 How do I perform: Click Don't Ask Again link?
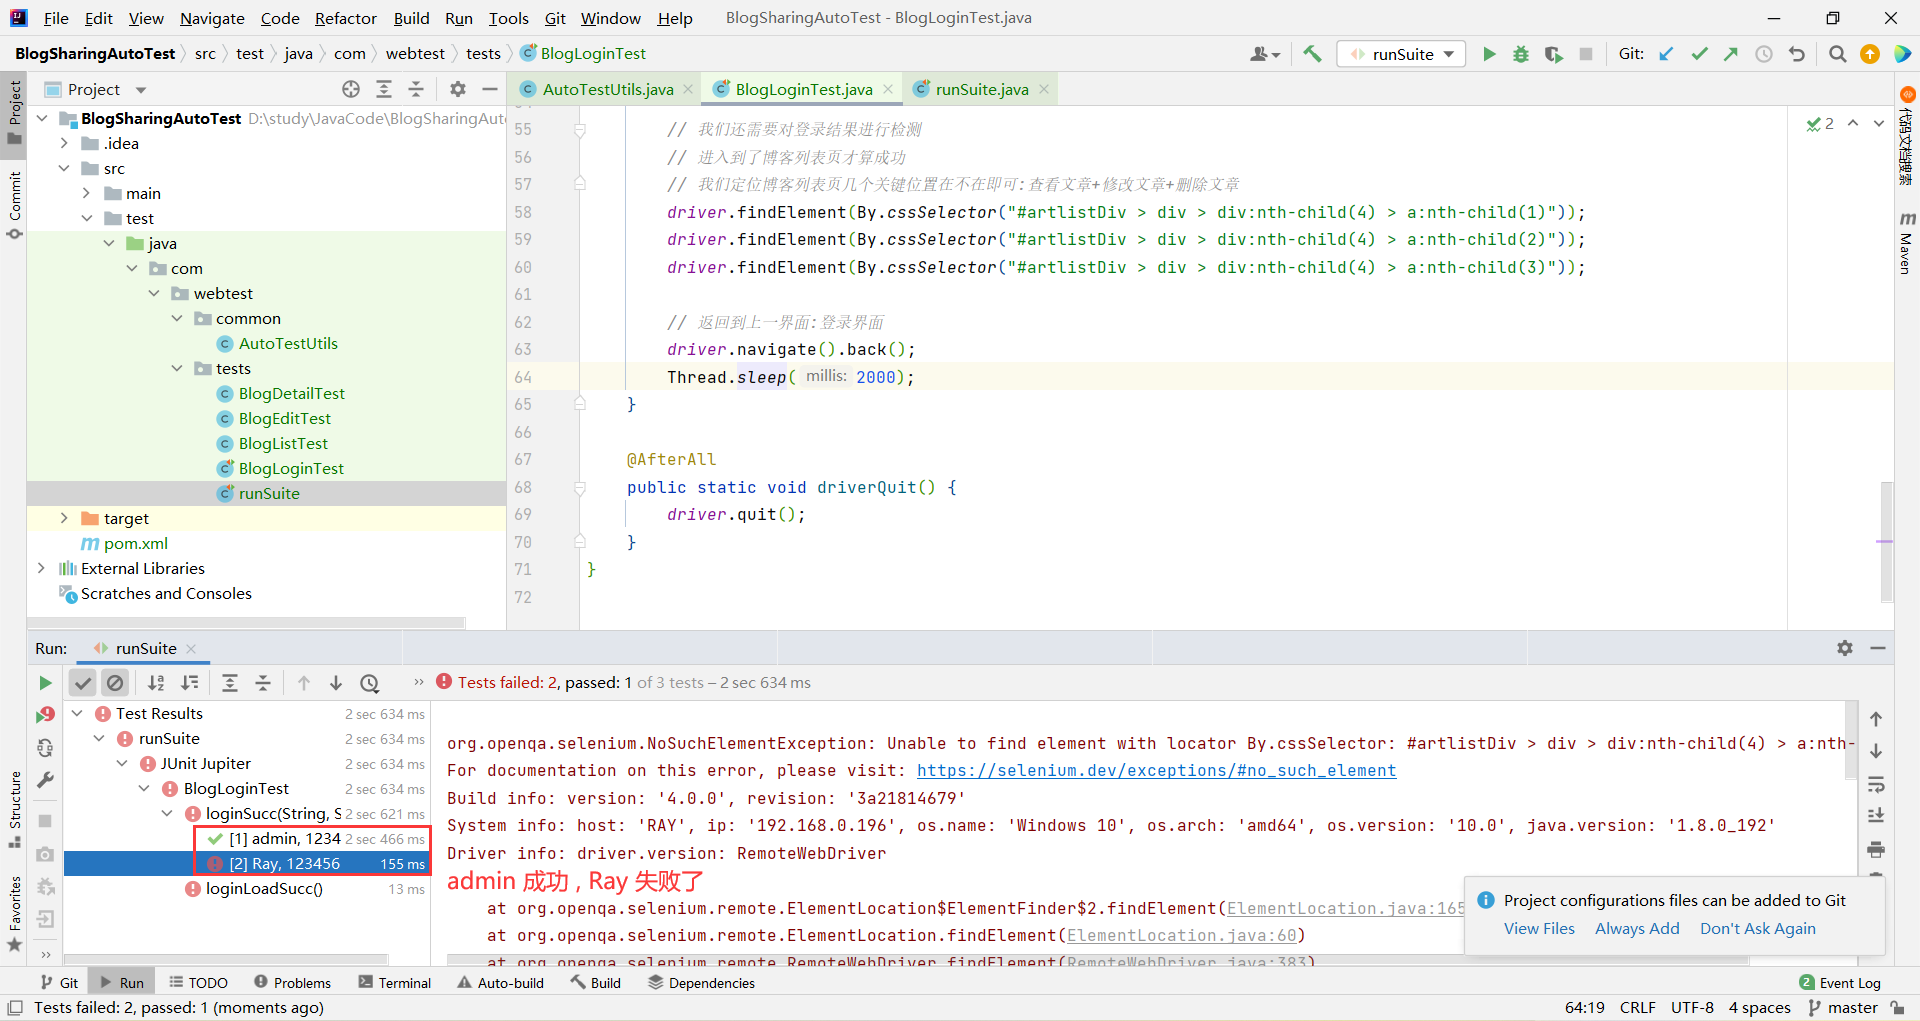click(x=1757, y=928)
